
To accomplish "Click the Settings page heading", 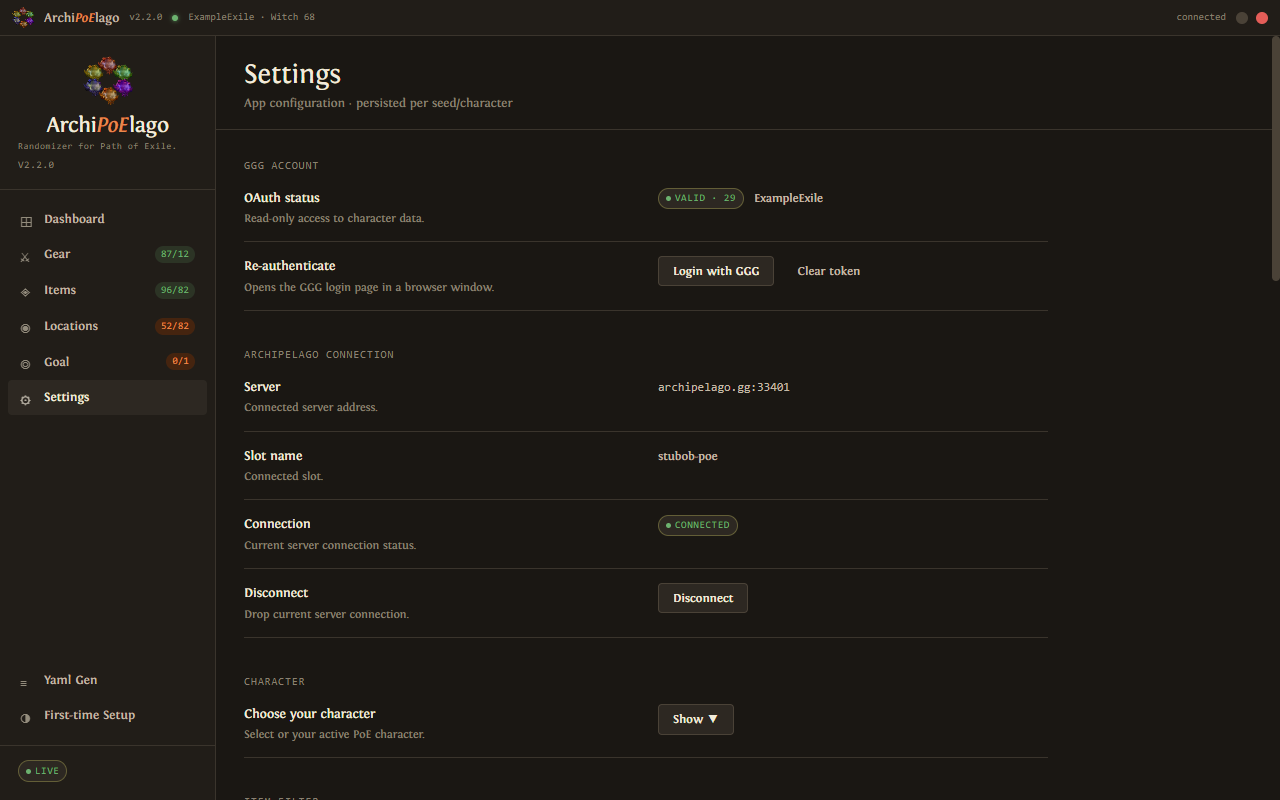I will [x=292, y=74].
